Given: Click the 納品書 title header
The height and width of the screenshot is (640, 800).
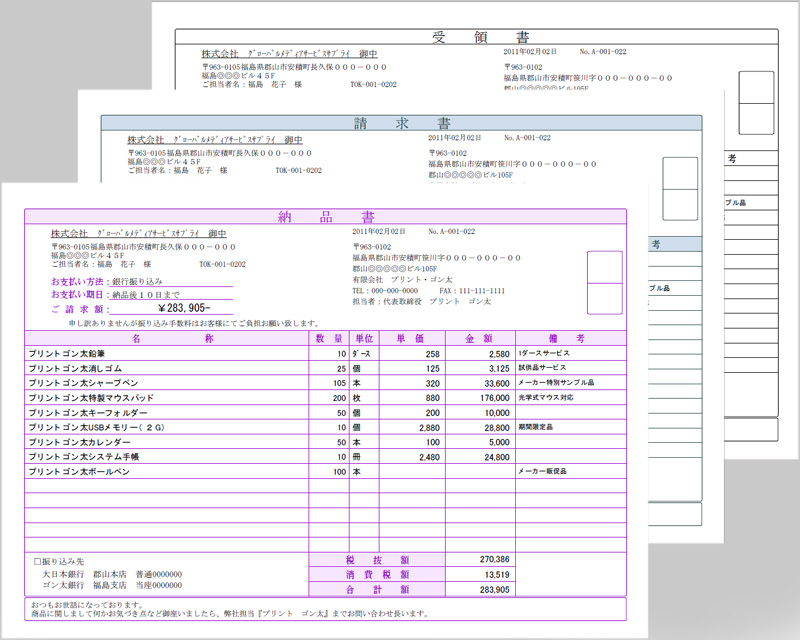Looking at the screenshot, I should pos(326,217).
